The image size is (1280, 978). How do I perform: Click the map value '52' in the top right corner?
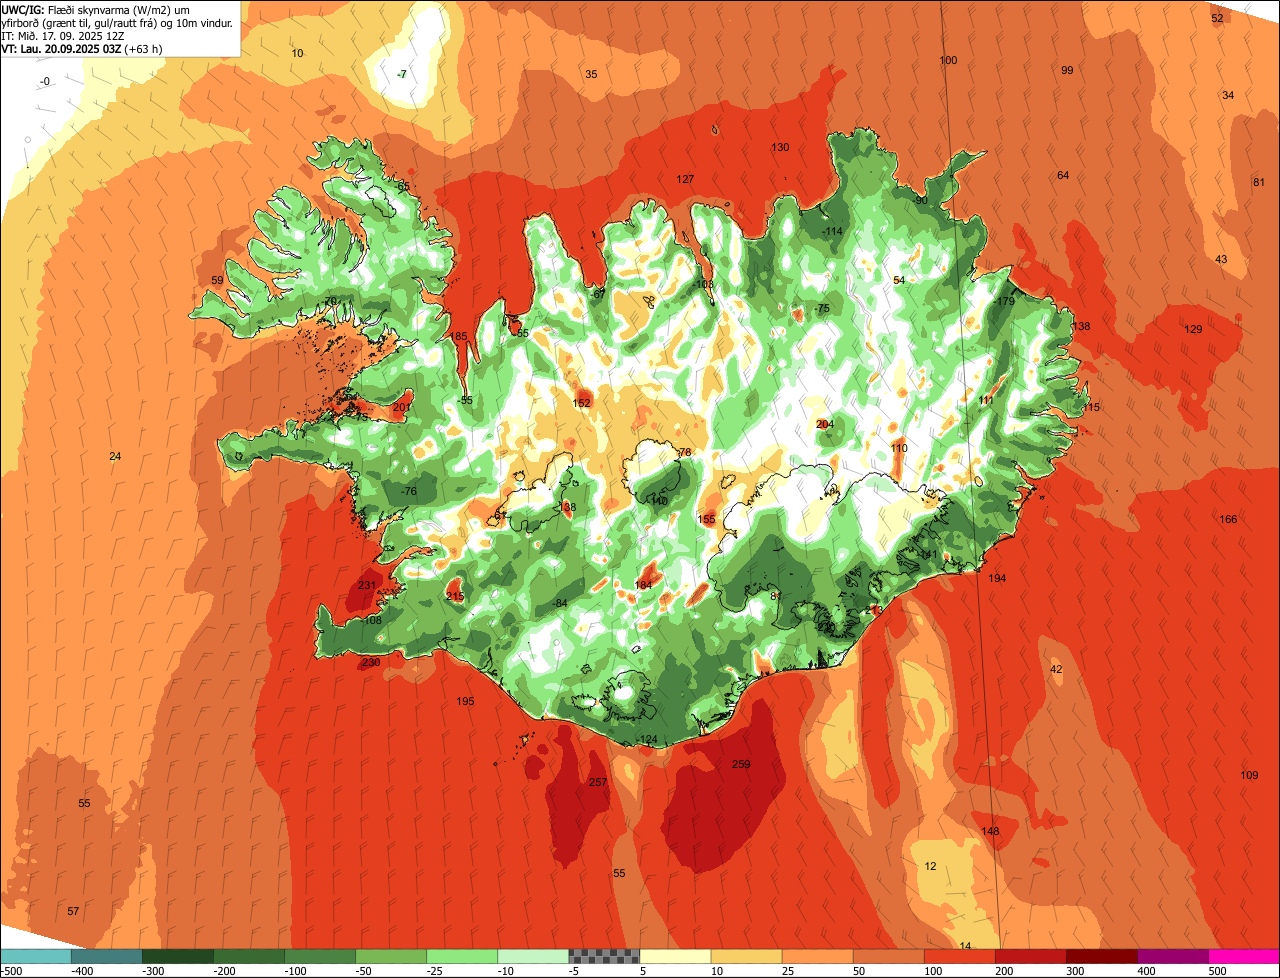point(1217,18)
